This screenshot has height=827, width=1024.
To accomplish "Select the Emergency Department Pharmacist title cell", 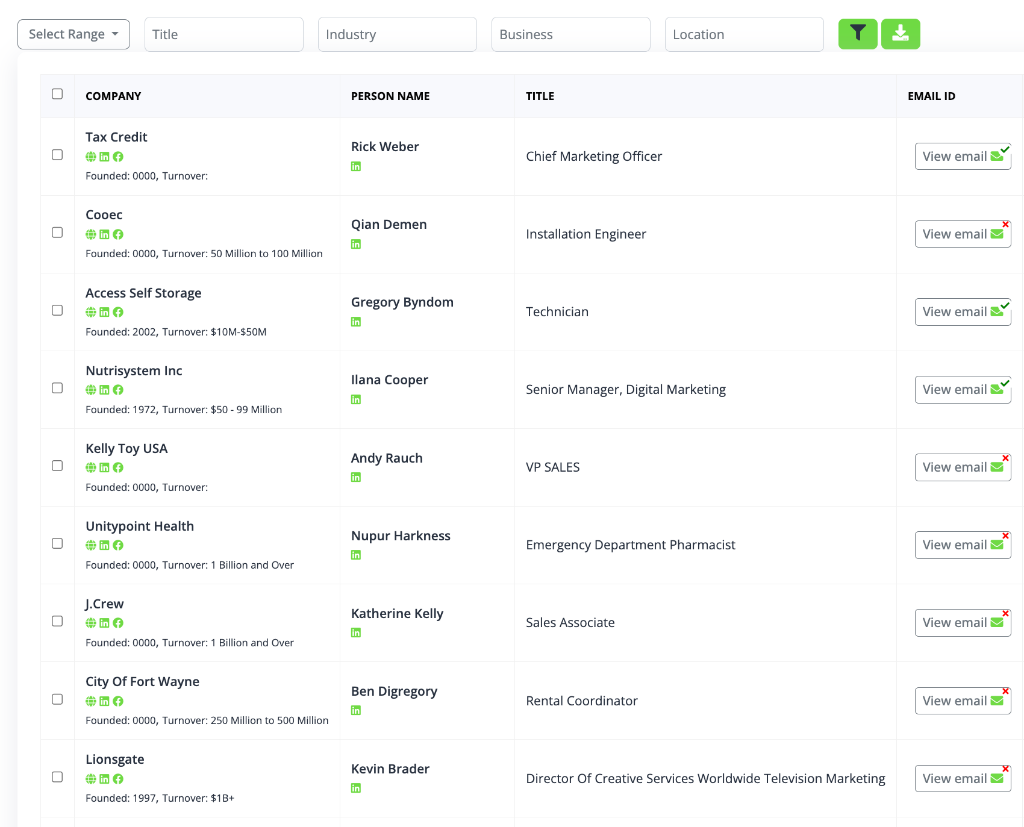I will coord(630,545).
